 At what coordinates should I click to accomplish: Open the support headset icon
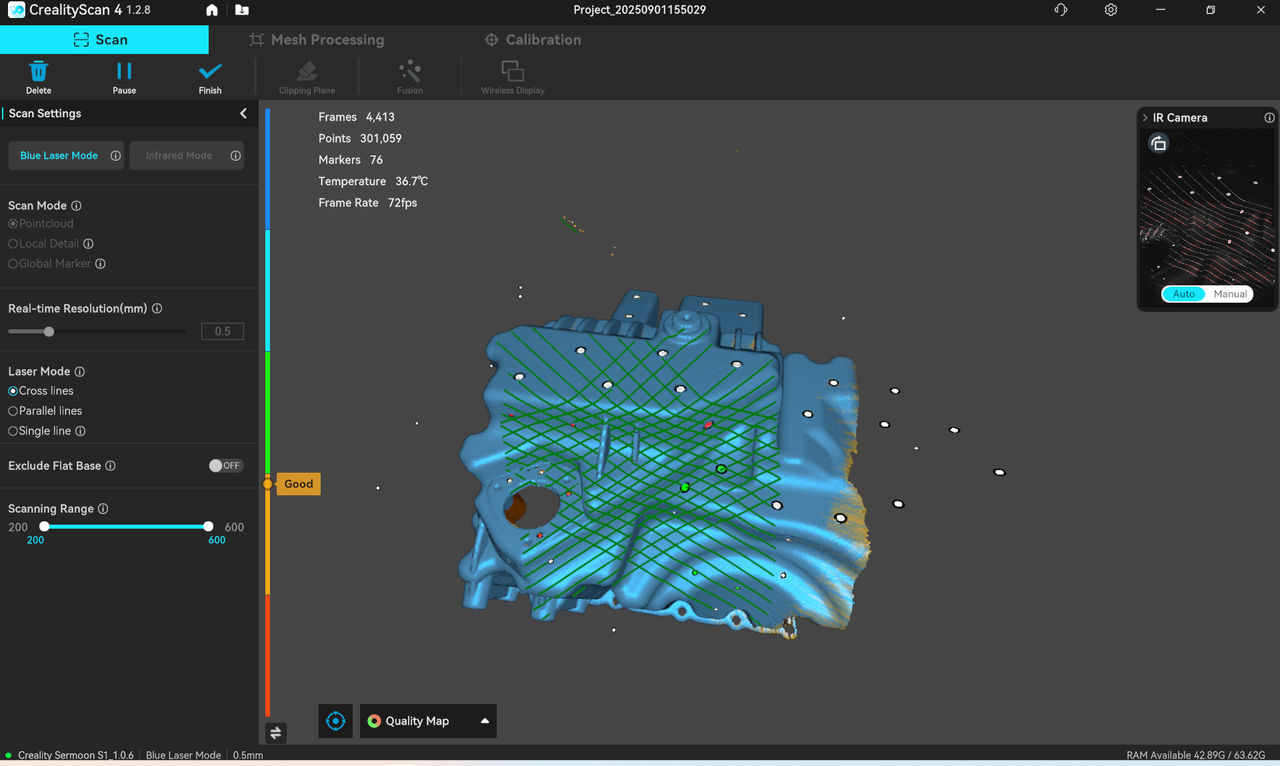[1061, 10]
